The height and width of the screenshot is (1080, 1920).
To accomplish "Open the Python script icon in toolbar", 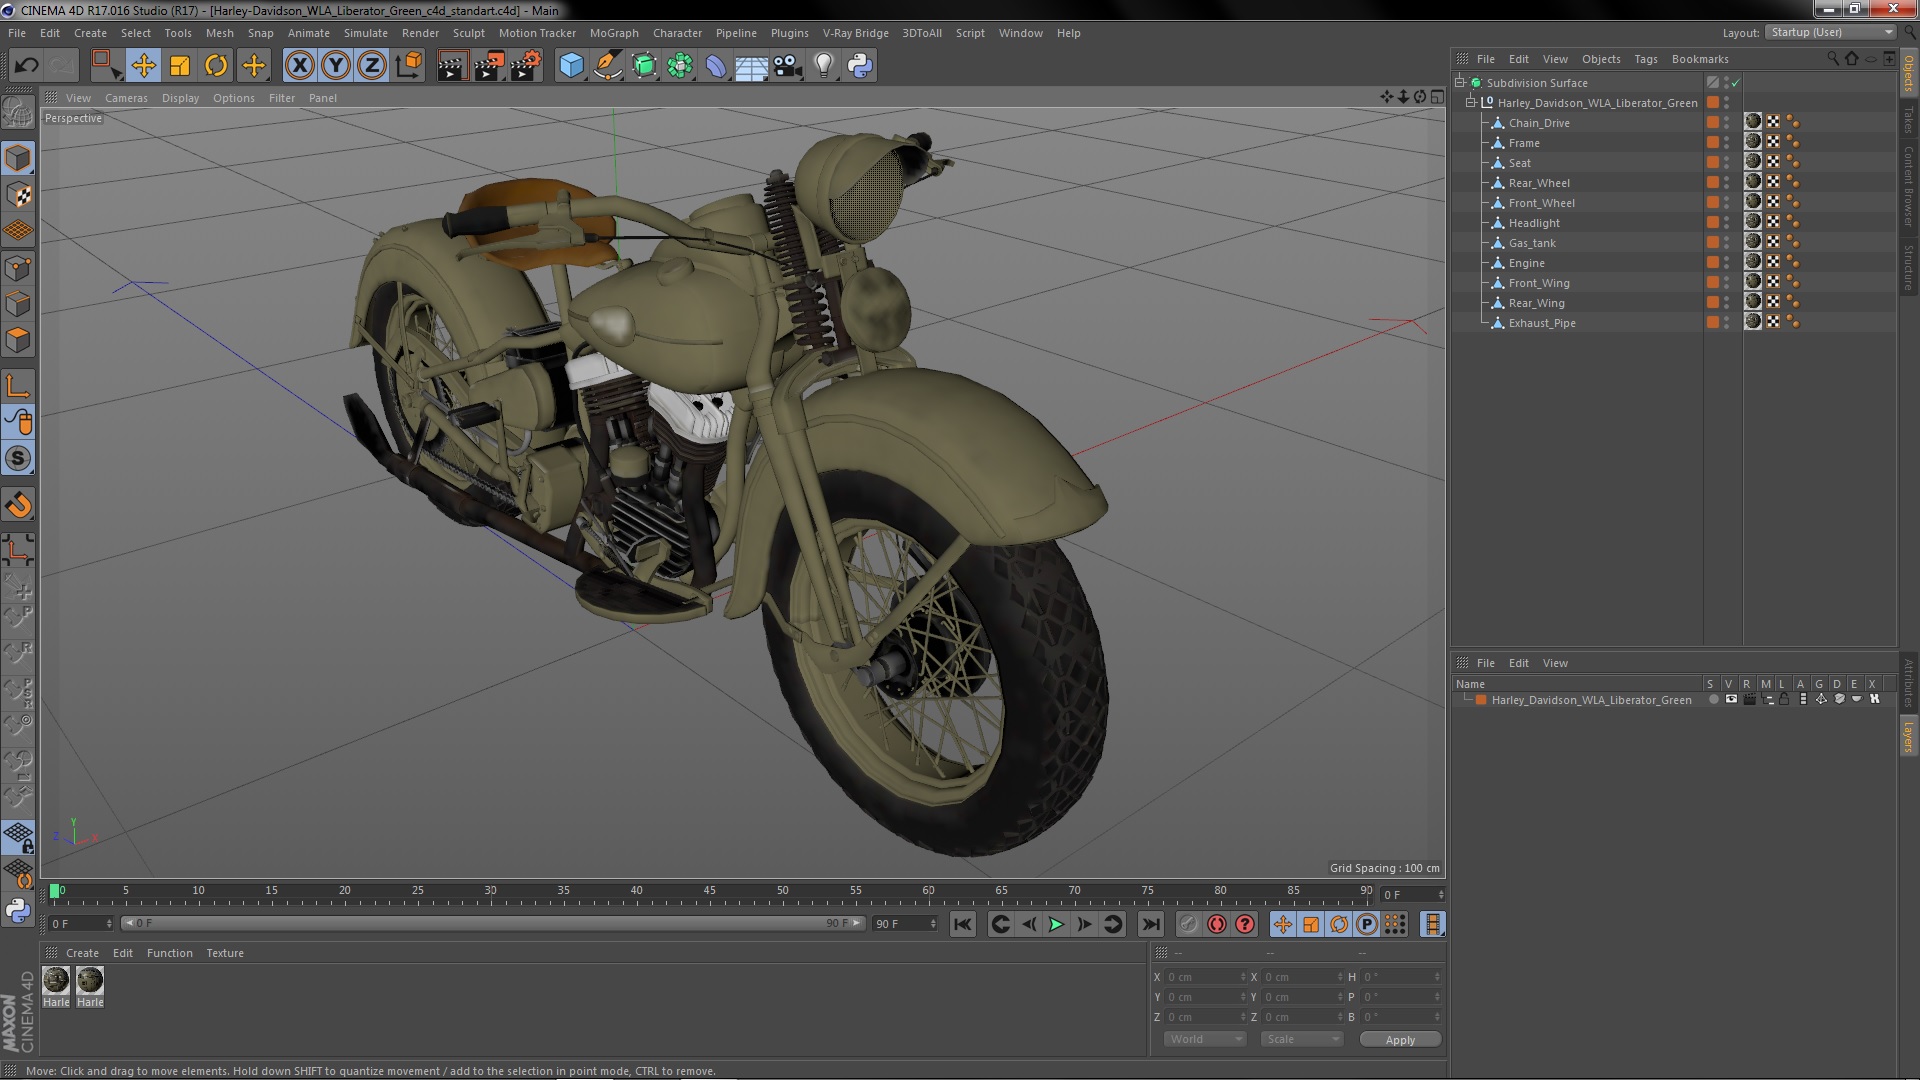I will point(860,66).
